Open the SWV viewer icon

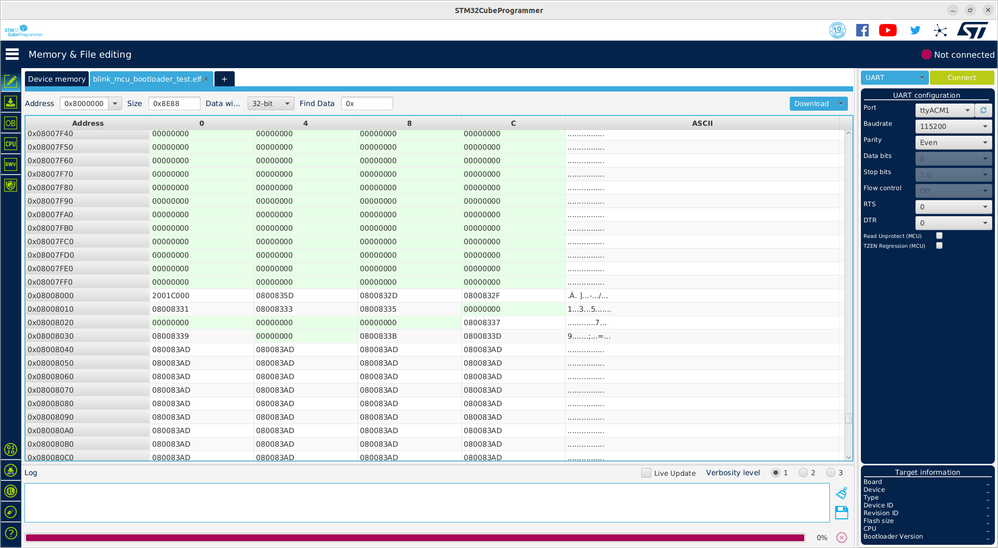click(x=10, y=164)
